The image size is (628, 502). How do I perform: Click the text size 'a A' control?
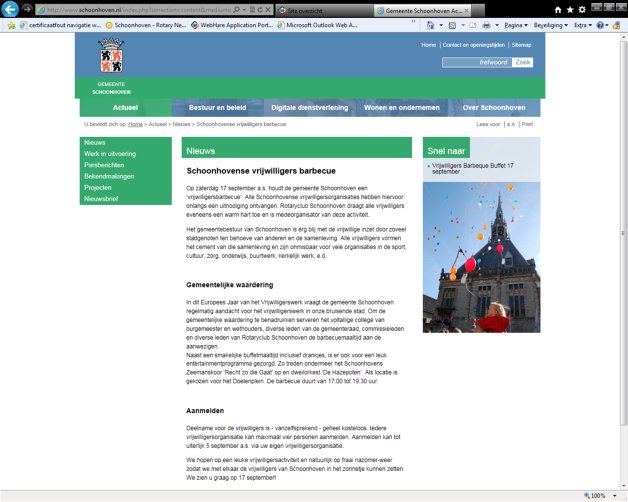pos(511,124)
